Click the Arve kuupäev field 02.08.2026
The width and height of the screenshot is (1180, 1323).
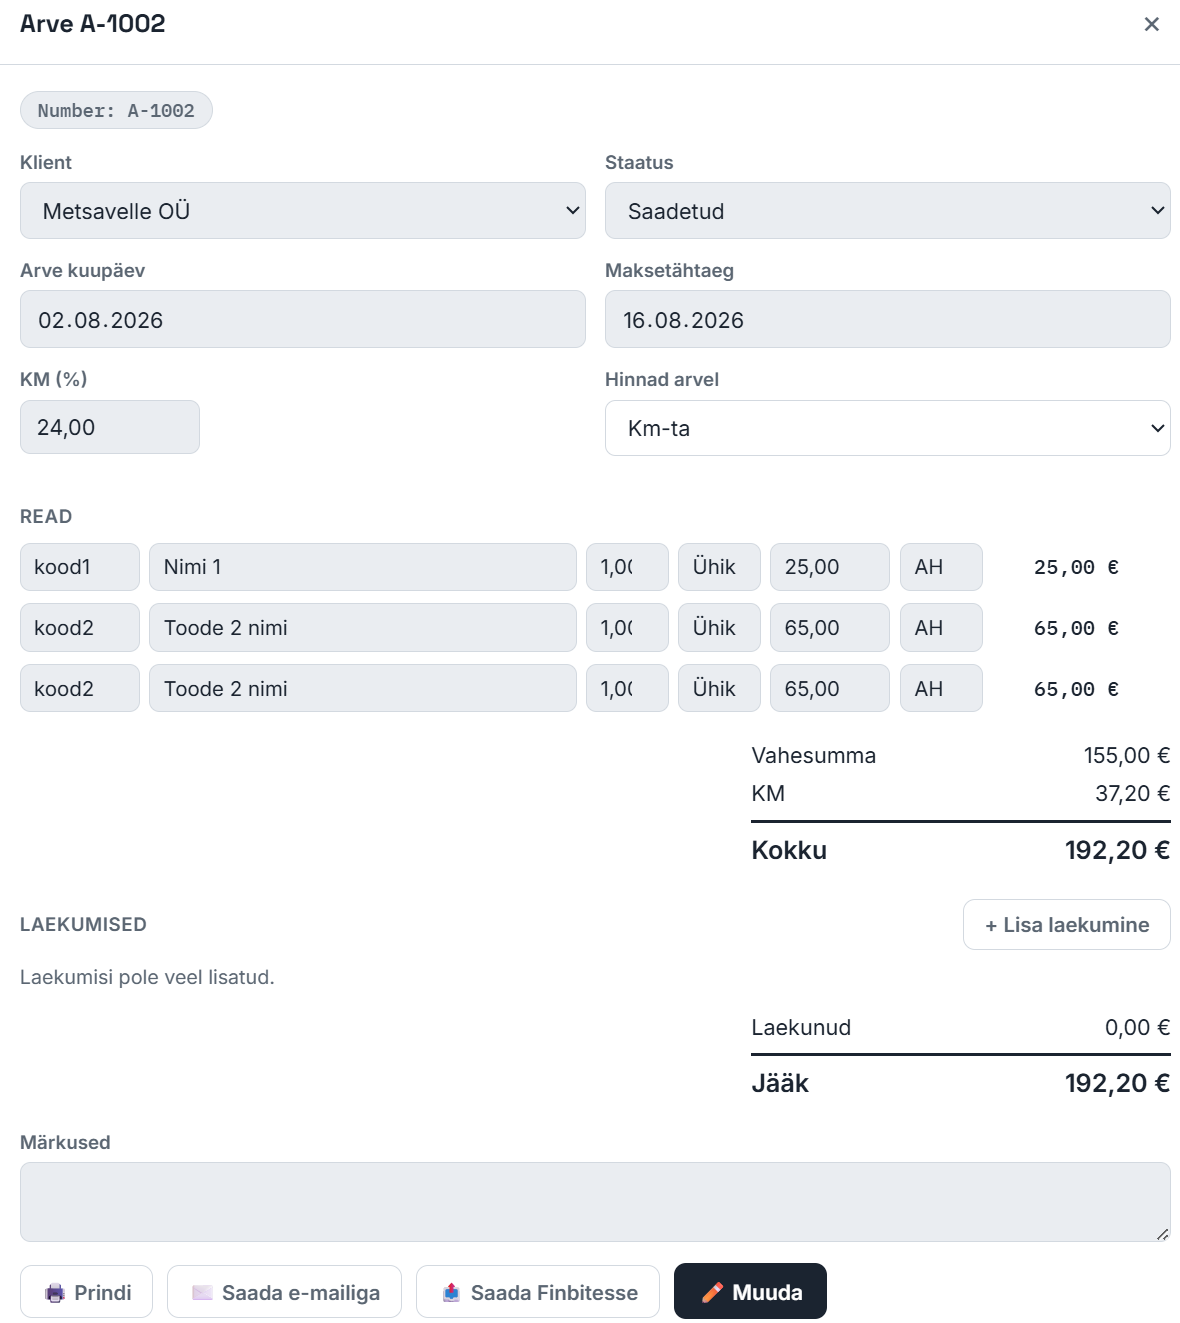point(303,319)
